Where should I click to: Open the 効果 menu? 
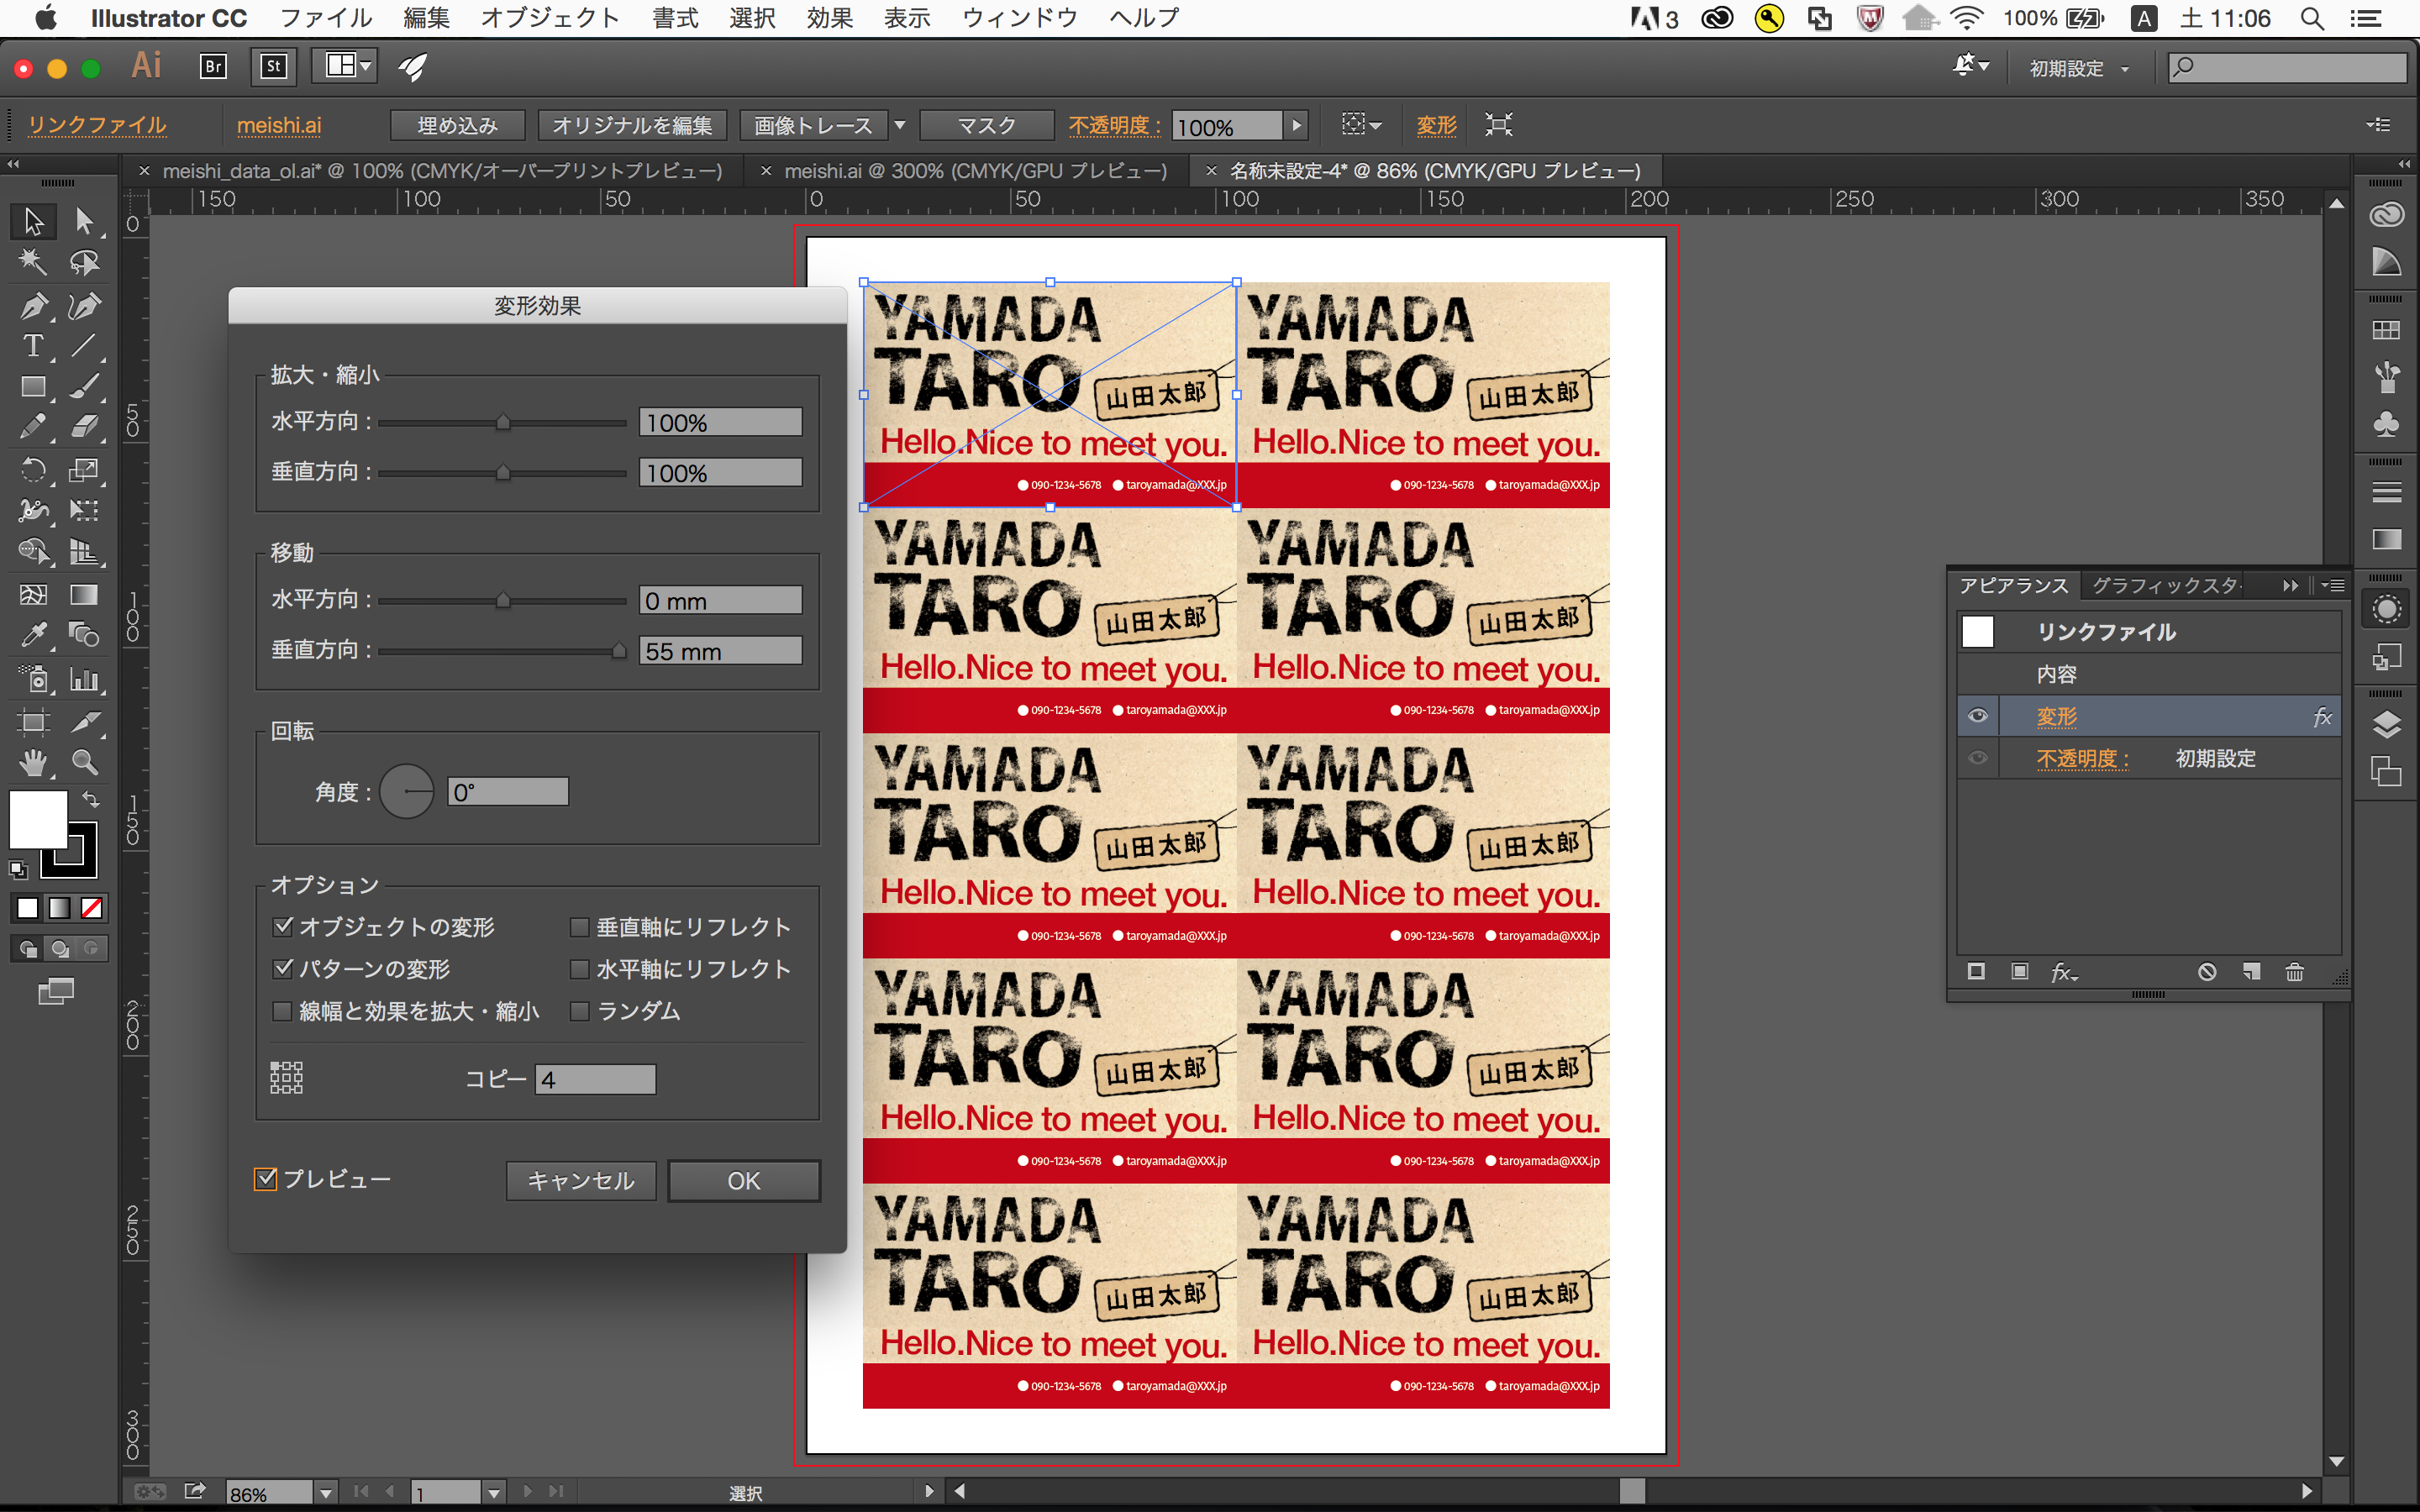pyautogui.click(x=829, y=18)
